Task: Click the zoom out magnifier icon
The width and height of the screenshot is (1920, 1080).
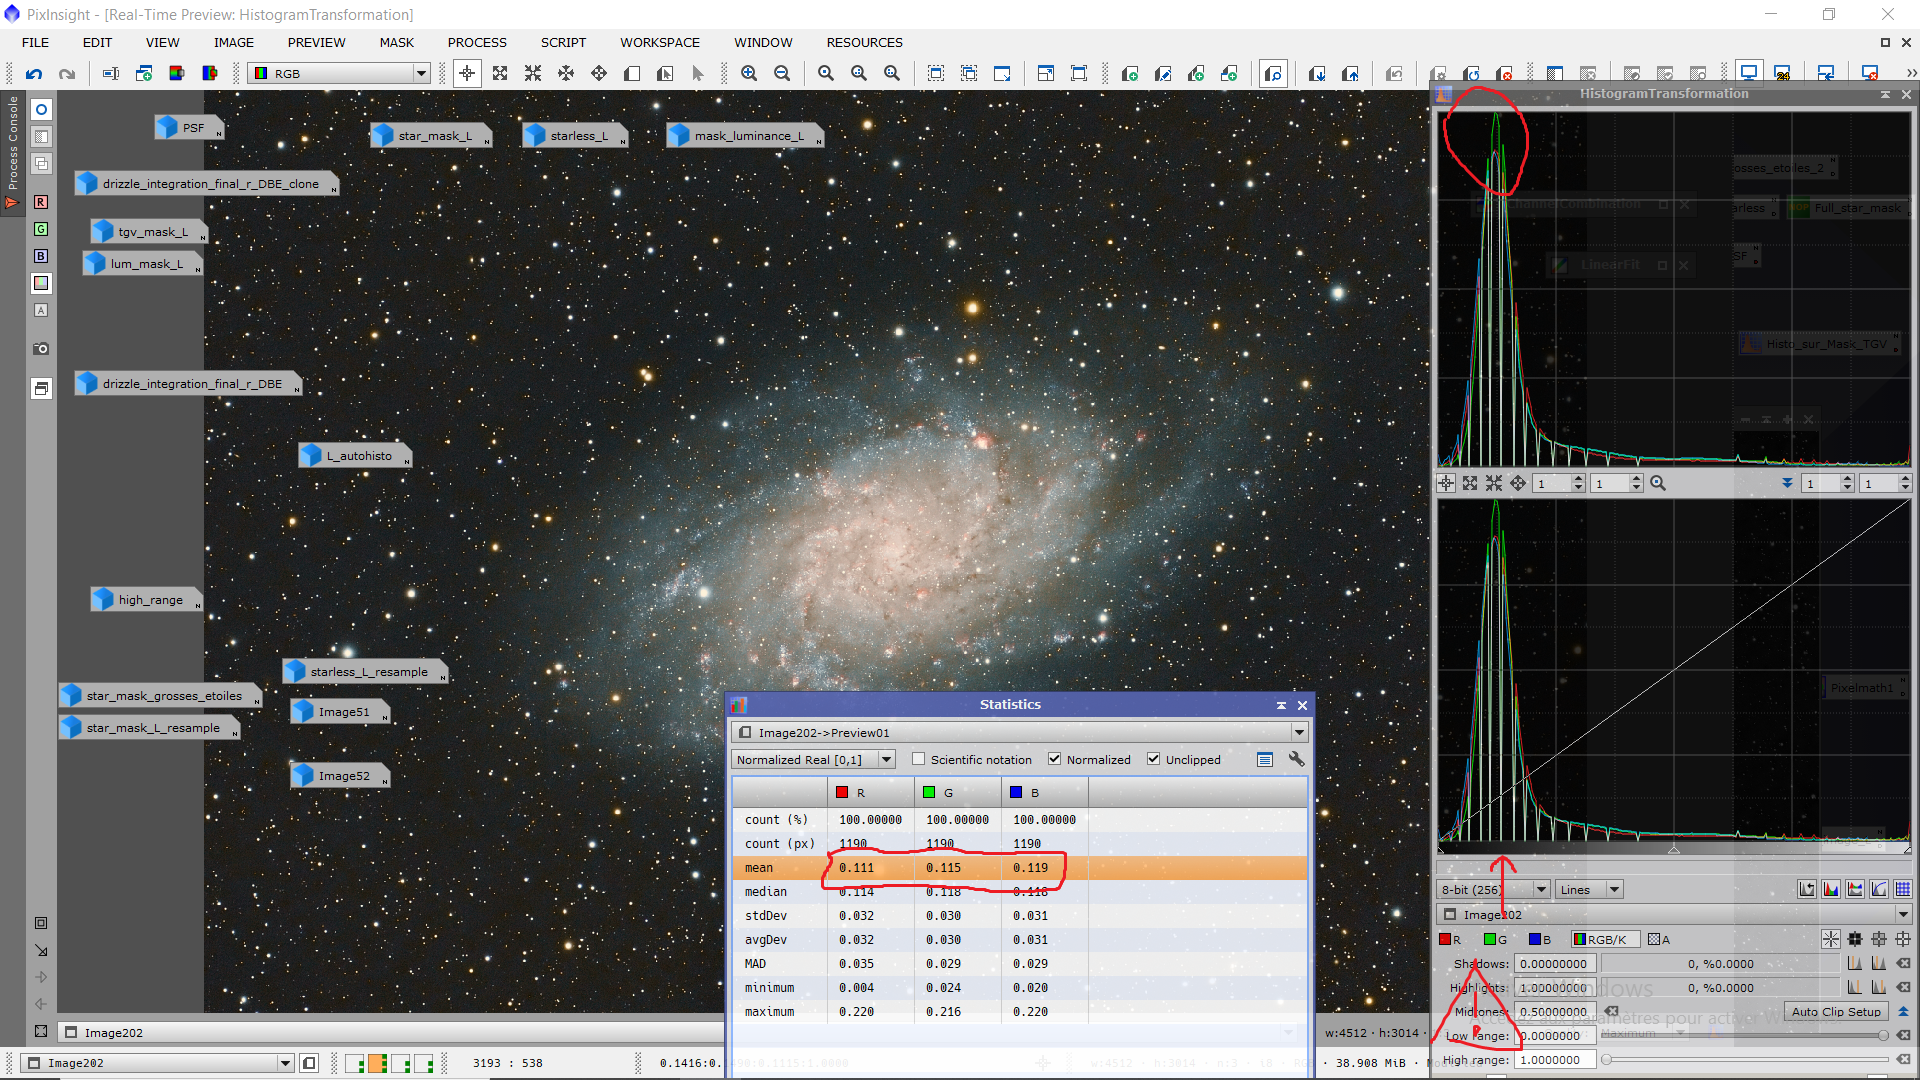Action: [782, 73]
